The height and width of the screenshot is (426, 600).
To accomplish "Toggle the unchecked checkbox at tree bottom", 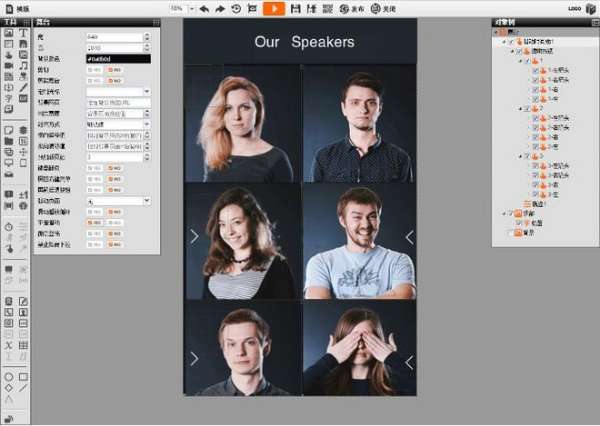I will pyautogui.click(x=510, y=233).
